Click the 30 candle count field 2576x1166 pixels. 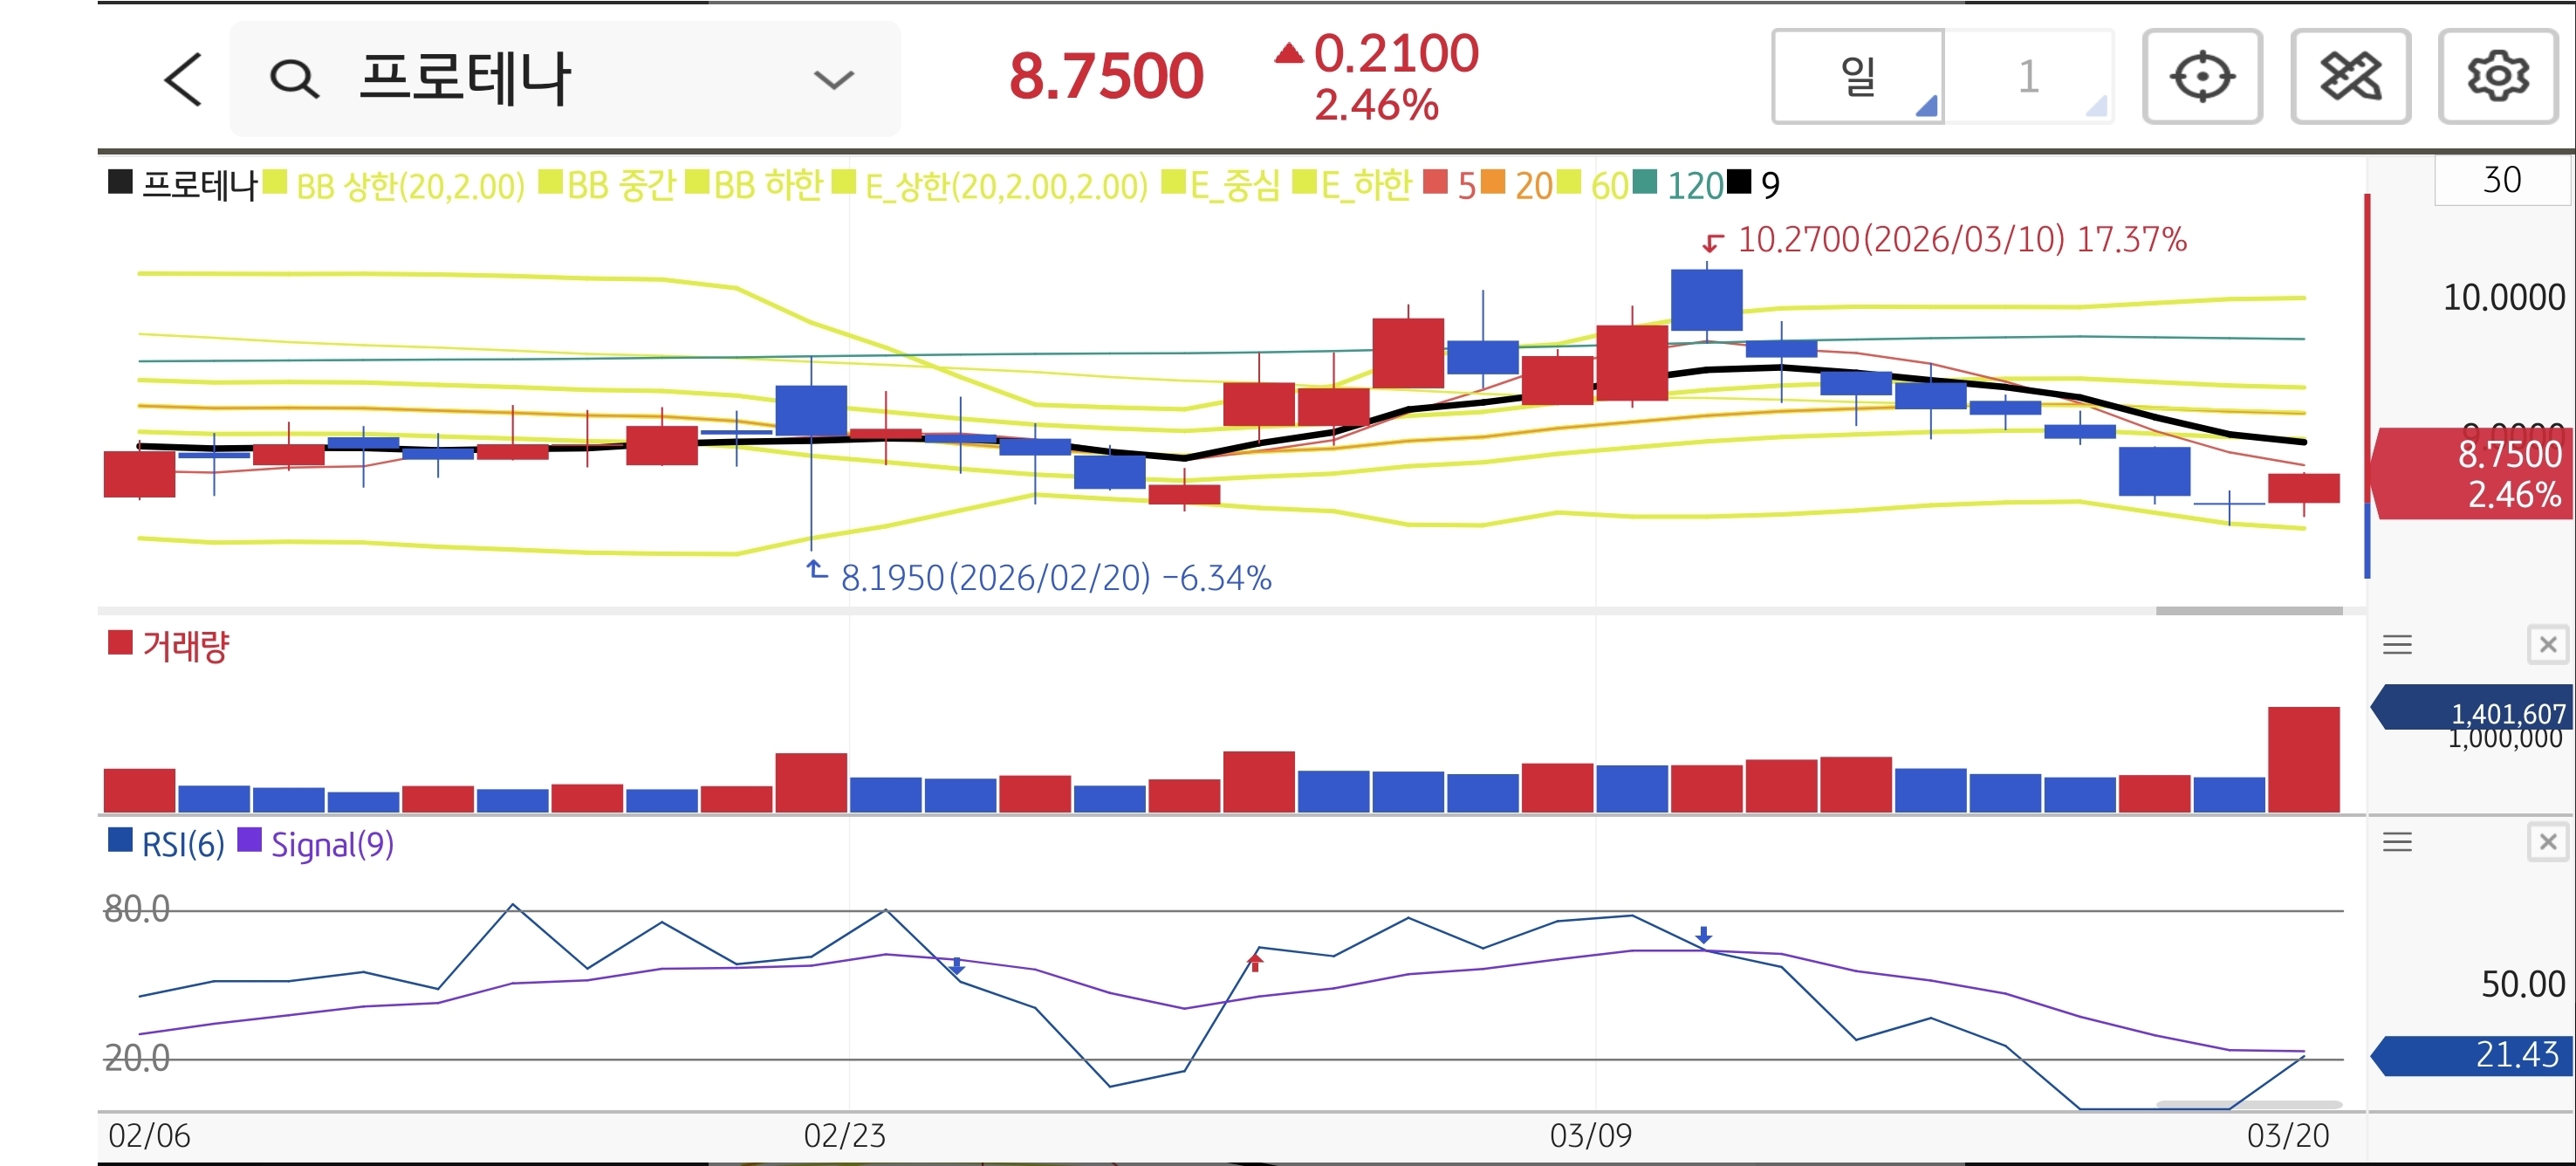click(x=2501, y=181)
